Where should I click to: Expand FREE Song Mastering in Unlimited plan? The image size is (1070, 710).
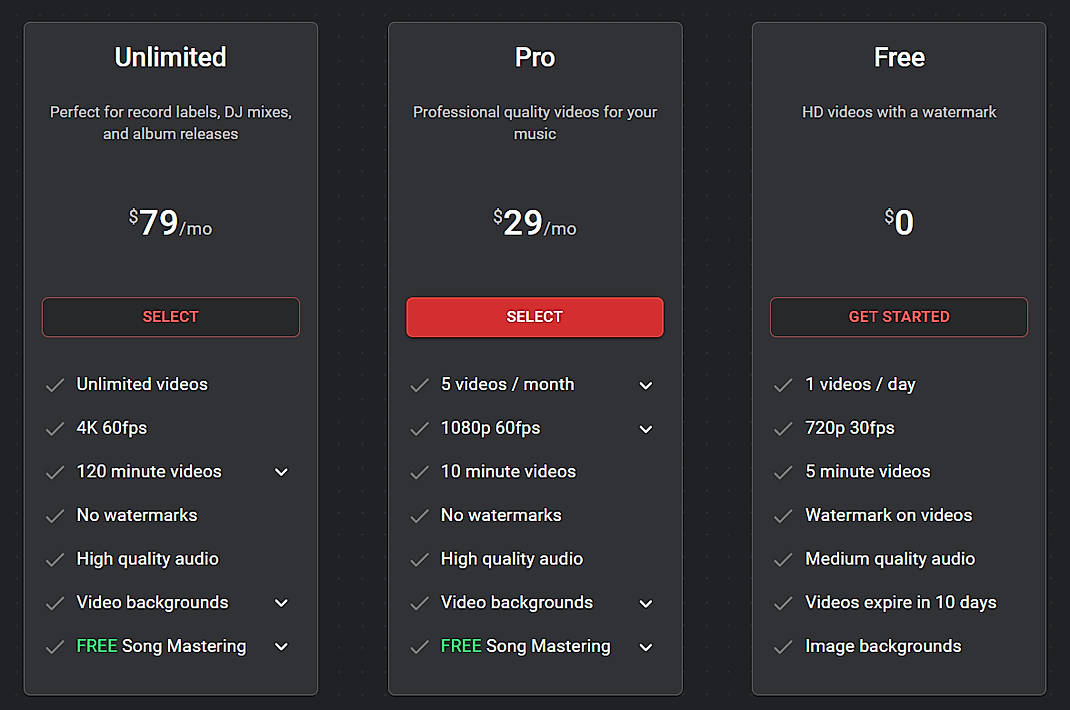tap(281, 647)
